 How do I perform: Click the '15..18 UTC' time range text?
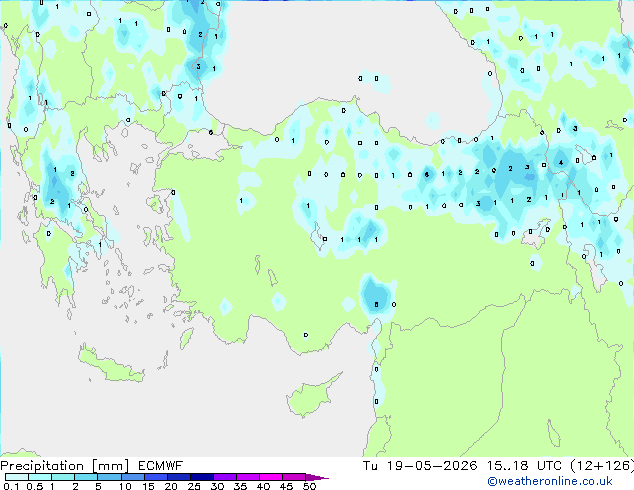524,466
